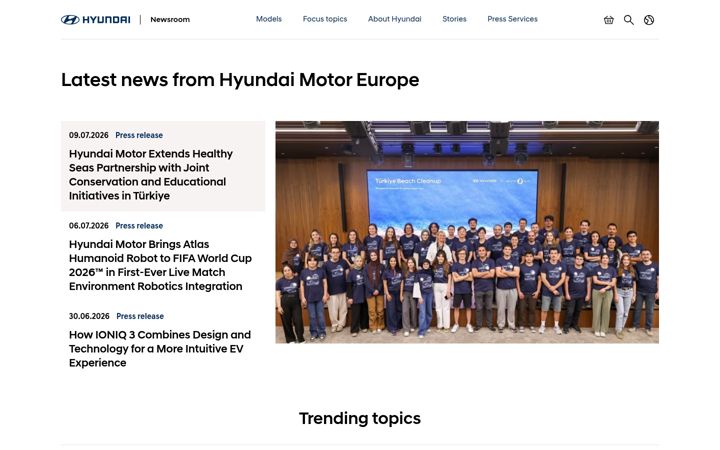The height and width of the screenshot is (450, 720).
Task: Open the press basket icon
Action: 608,20
